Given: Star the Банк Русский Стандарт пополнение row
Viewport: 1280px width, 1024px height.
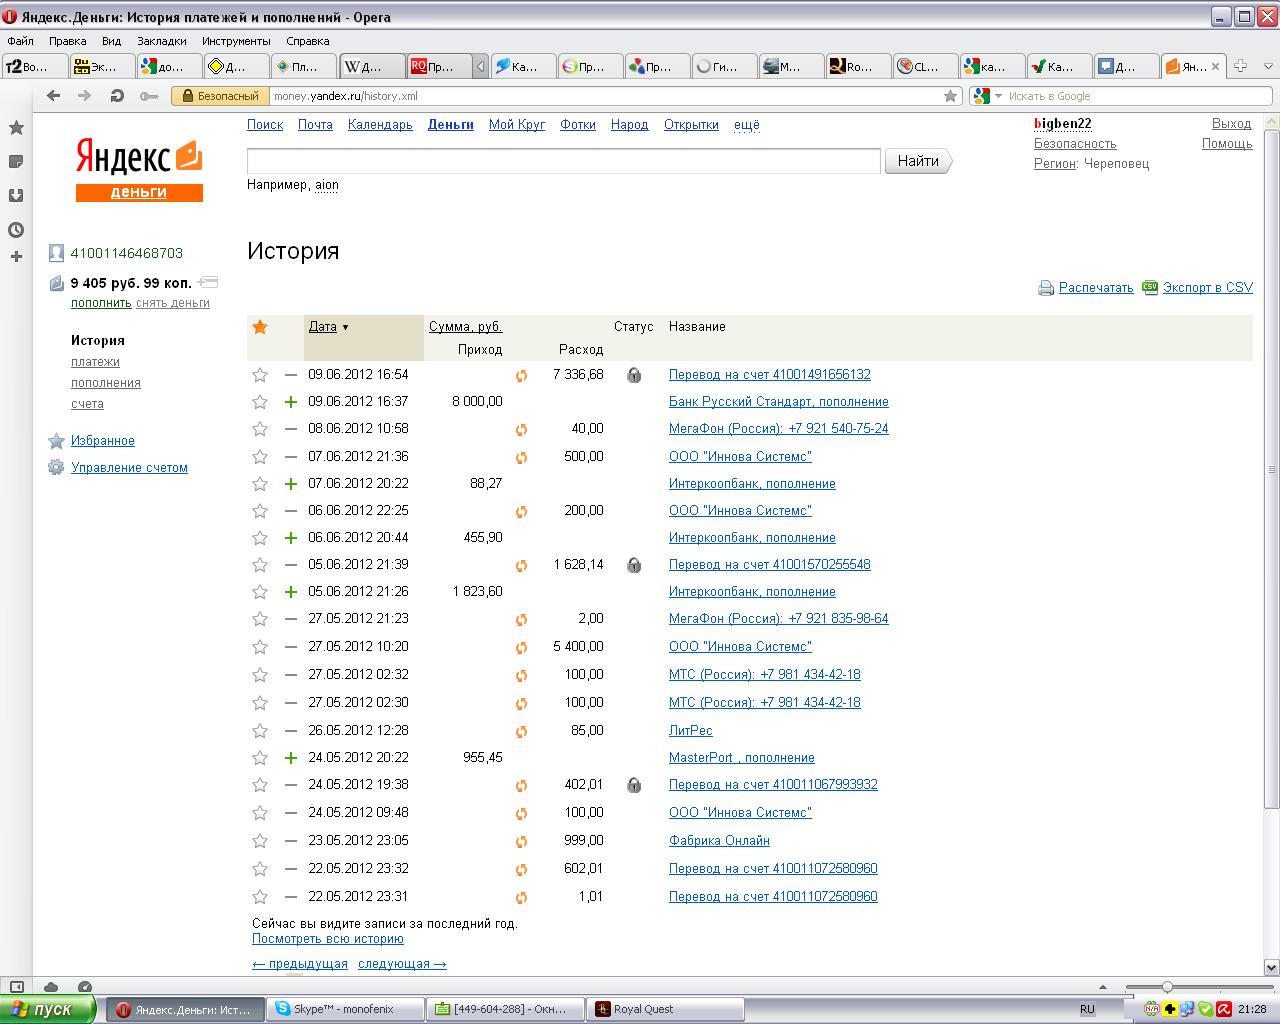Looking at the screenshot, I should click(260, 402).
